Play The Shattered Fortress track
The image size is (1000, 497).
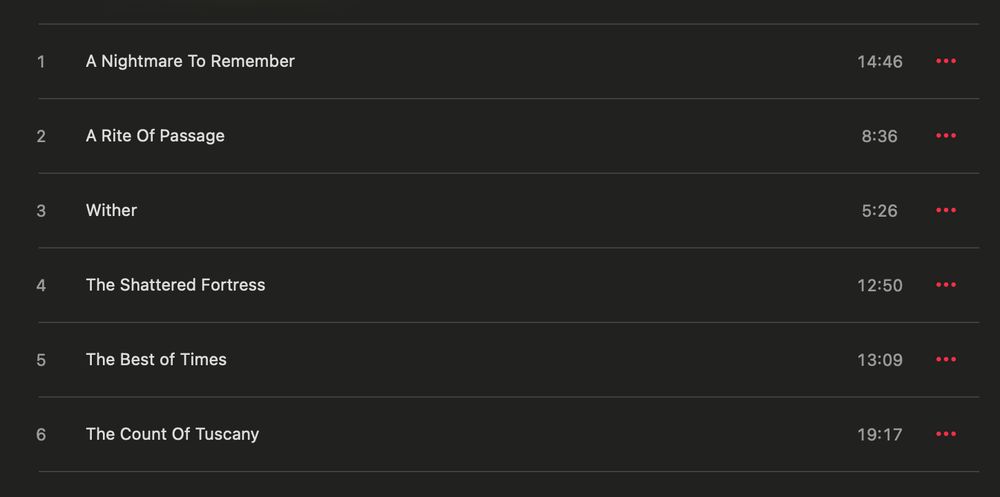click(175, 285)
